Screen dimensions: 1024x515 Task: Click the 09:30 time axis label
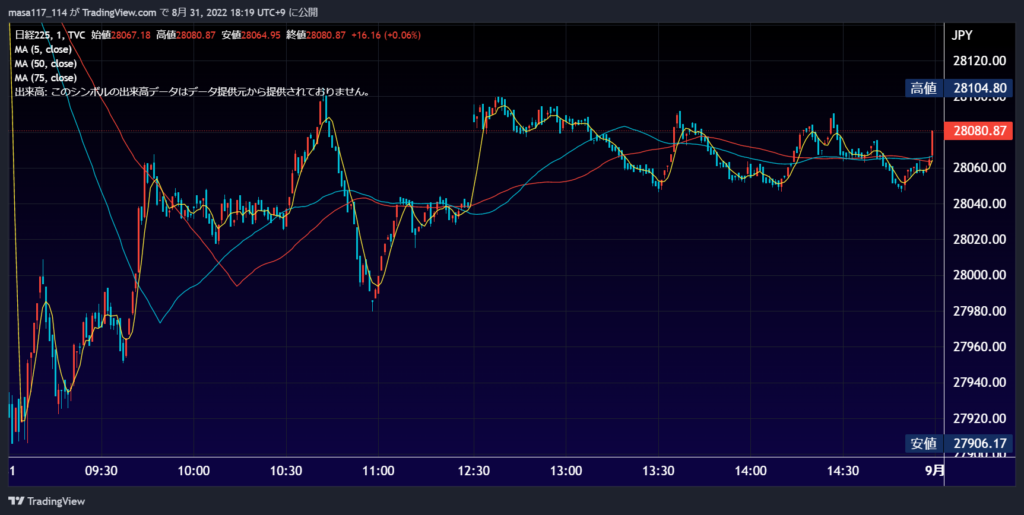pyautogui.click(x=101, y=471)
